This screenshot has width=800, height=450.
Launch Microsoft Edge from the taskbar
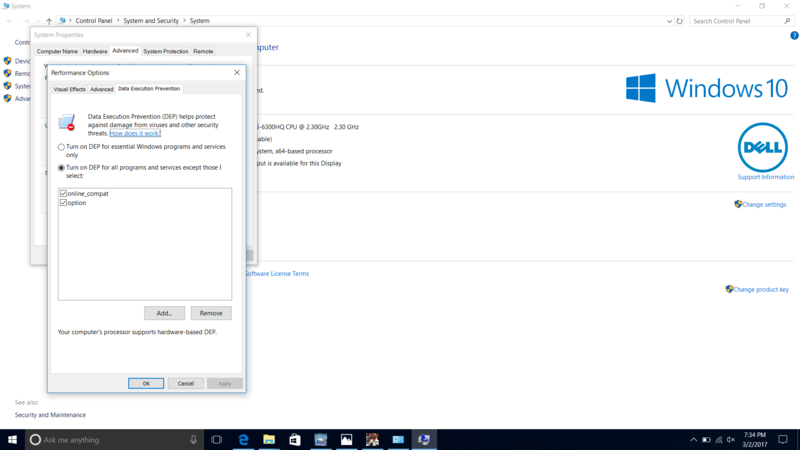(243, 440)
